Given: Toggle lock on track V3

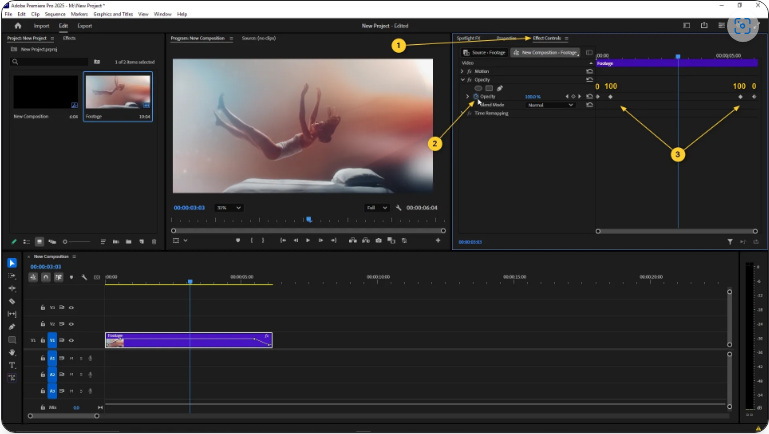Looking at the screenshot, I should [x=43, y=307].
